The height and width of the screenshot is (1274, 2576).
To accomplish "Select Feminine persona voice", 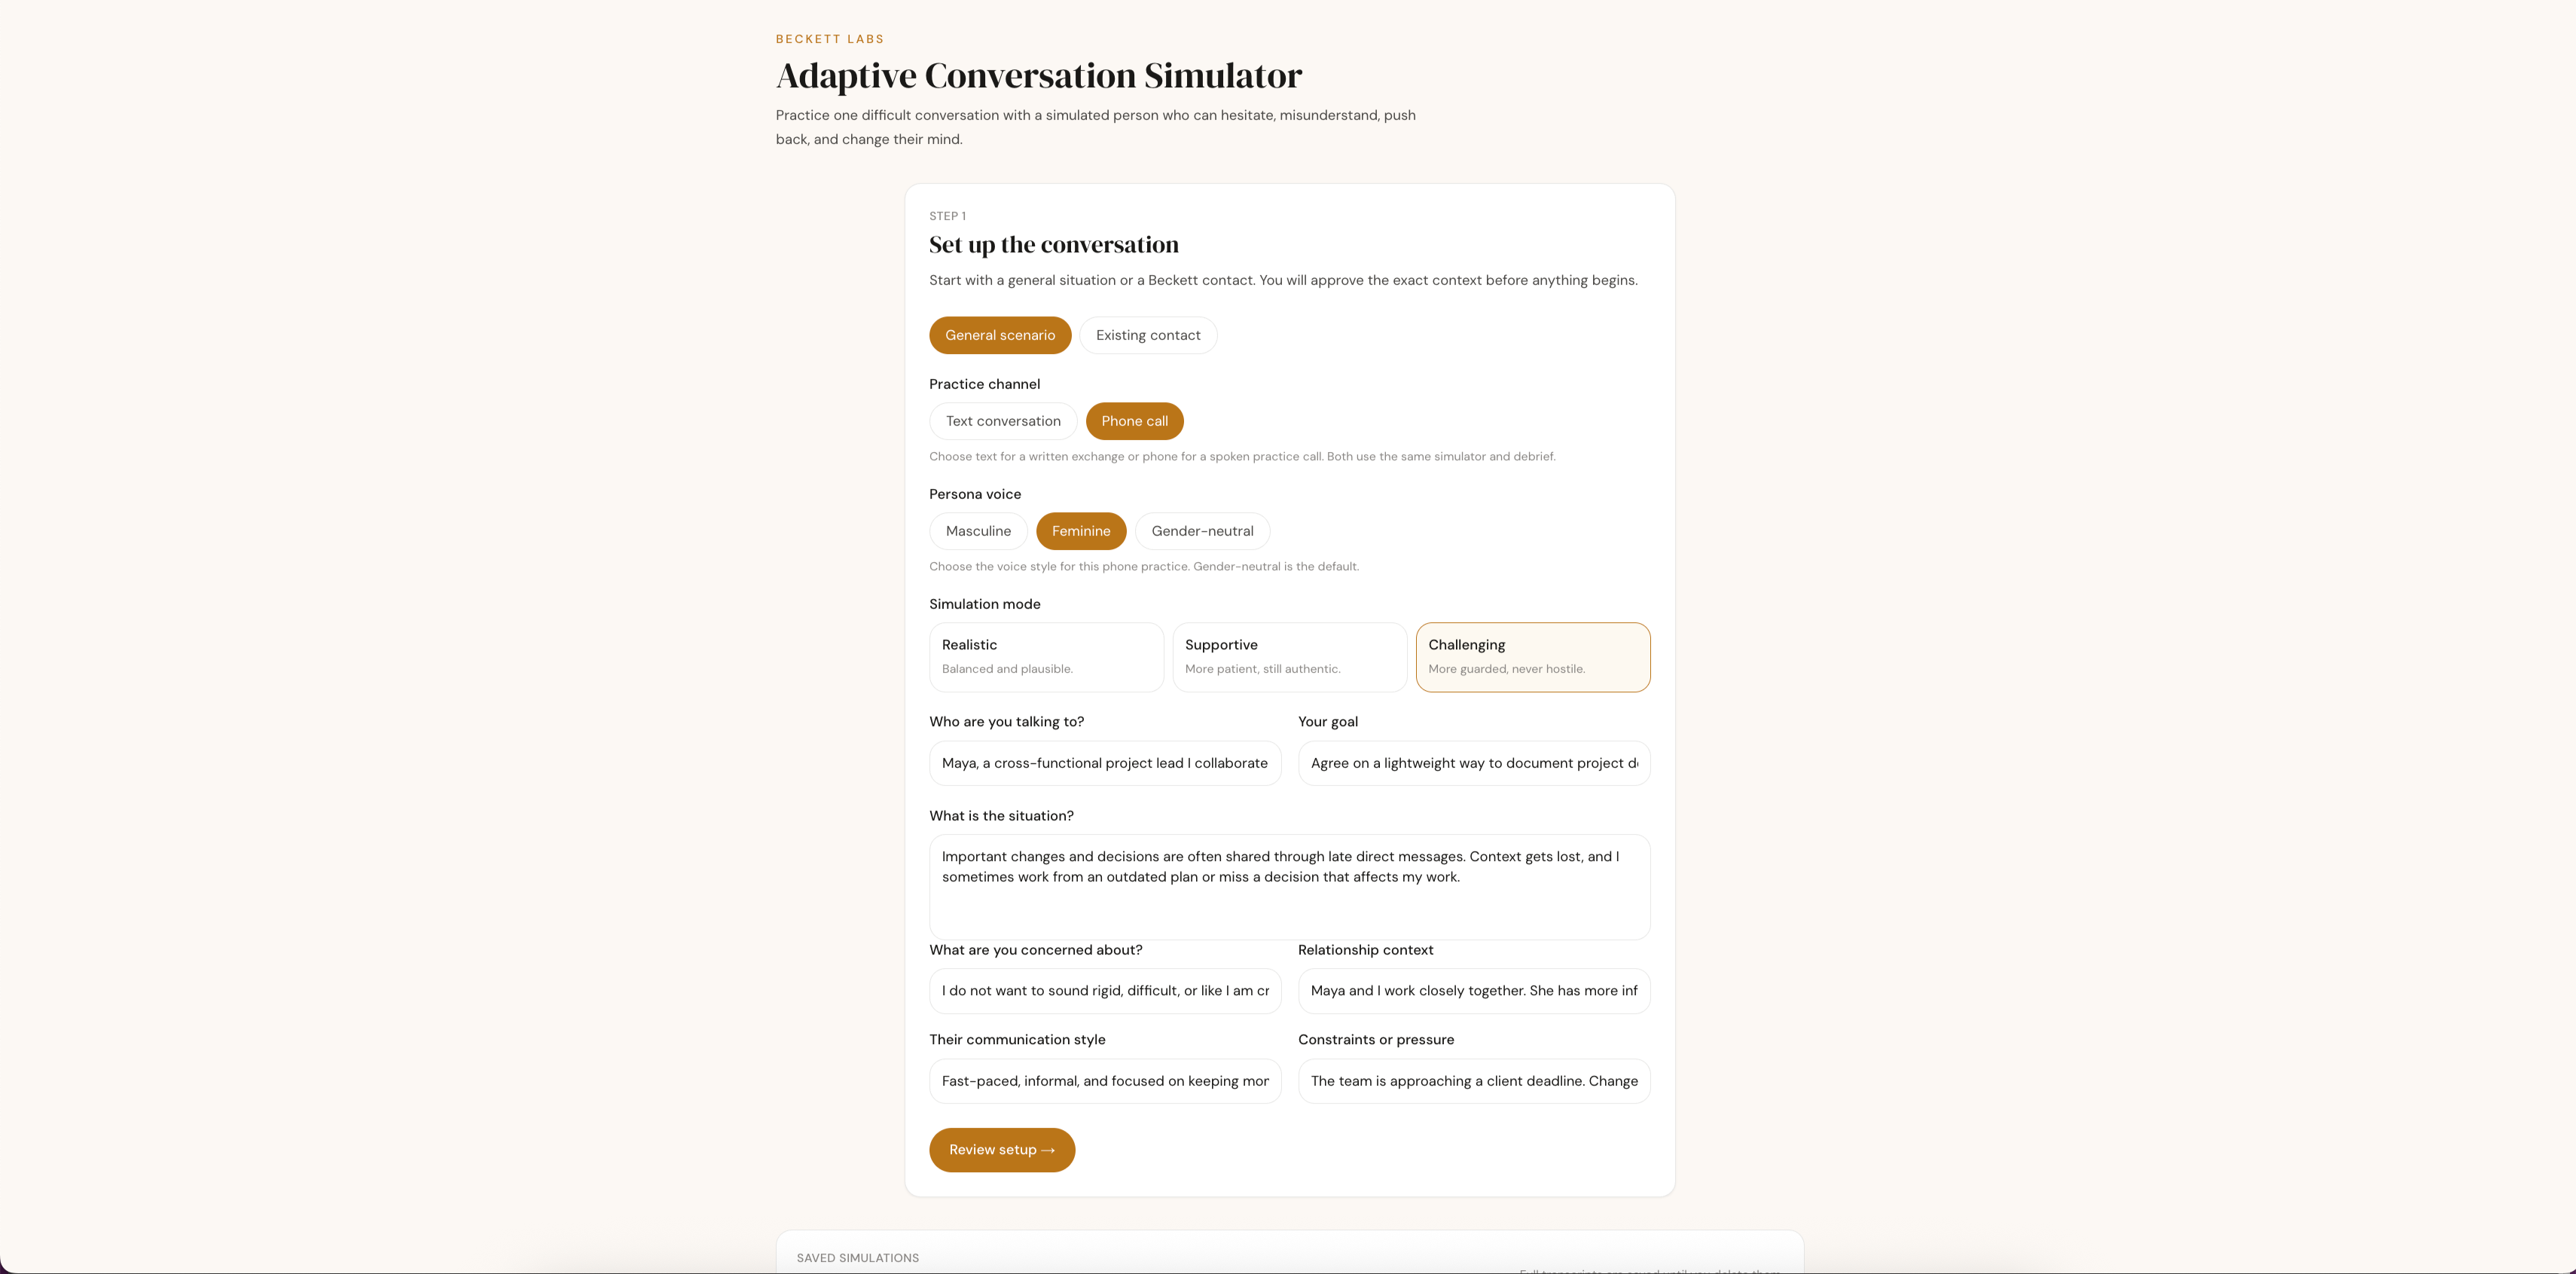I will [x=1080, y=531].
